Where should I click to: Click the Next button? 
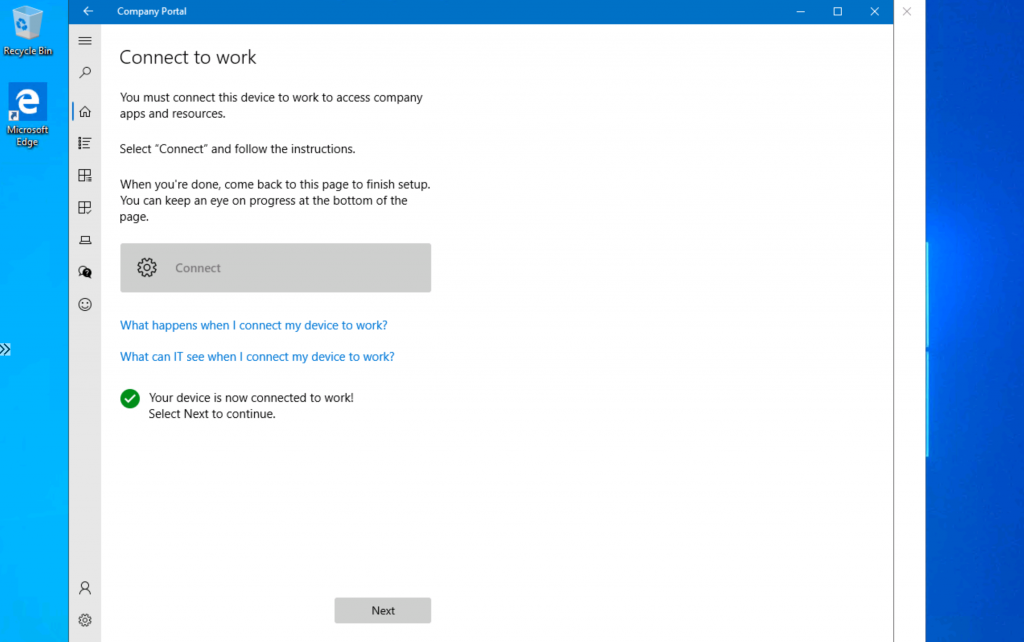383,611
